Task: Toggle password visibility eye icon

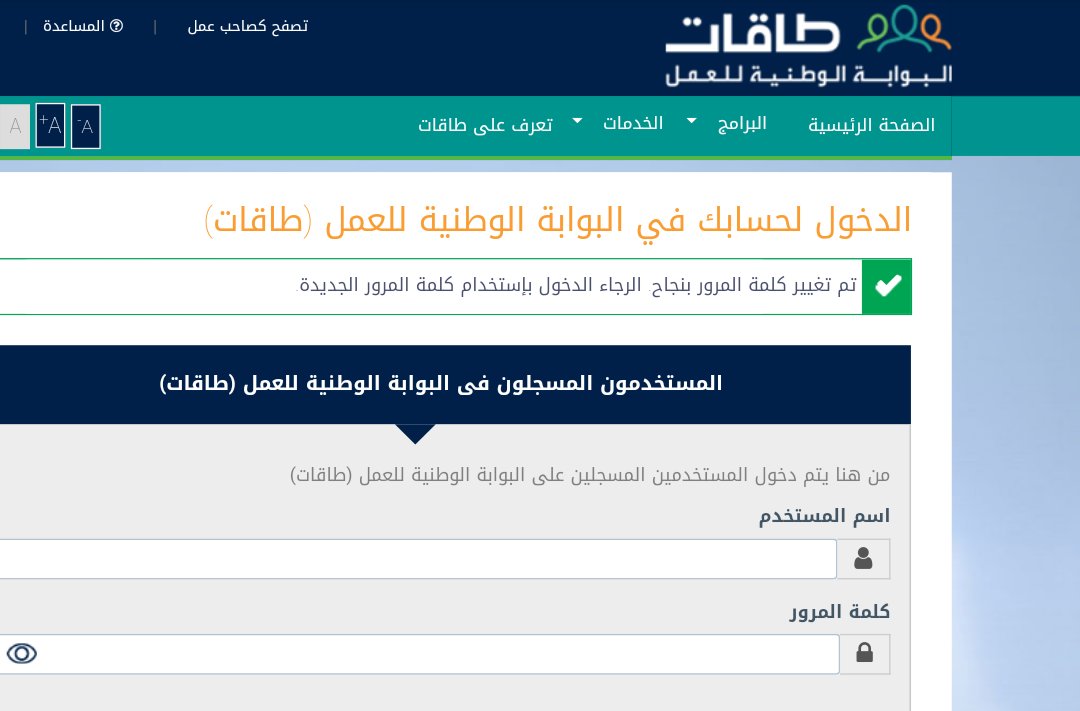Action: pyautogui.click(x=22, y=653)
